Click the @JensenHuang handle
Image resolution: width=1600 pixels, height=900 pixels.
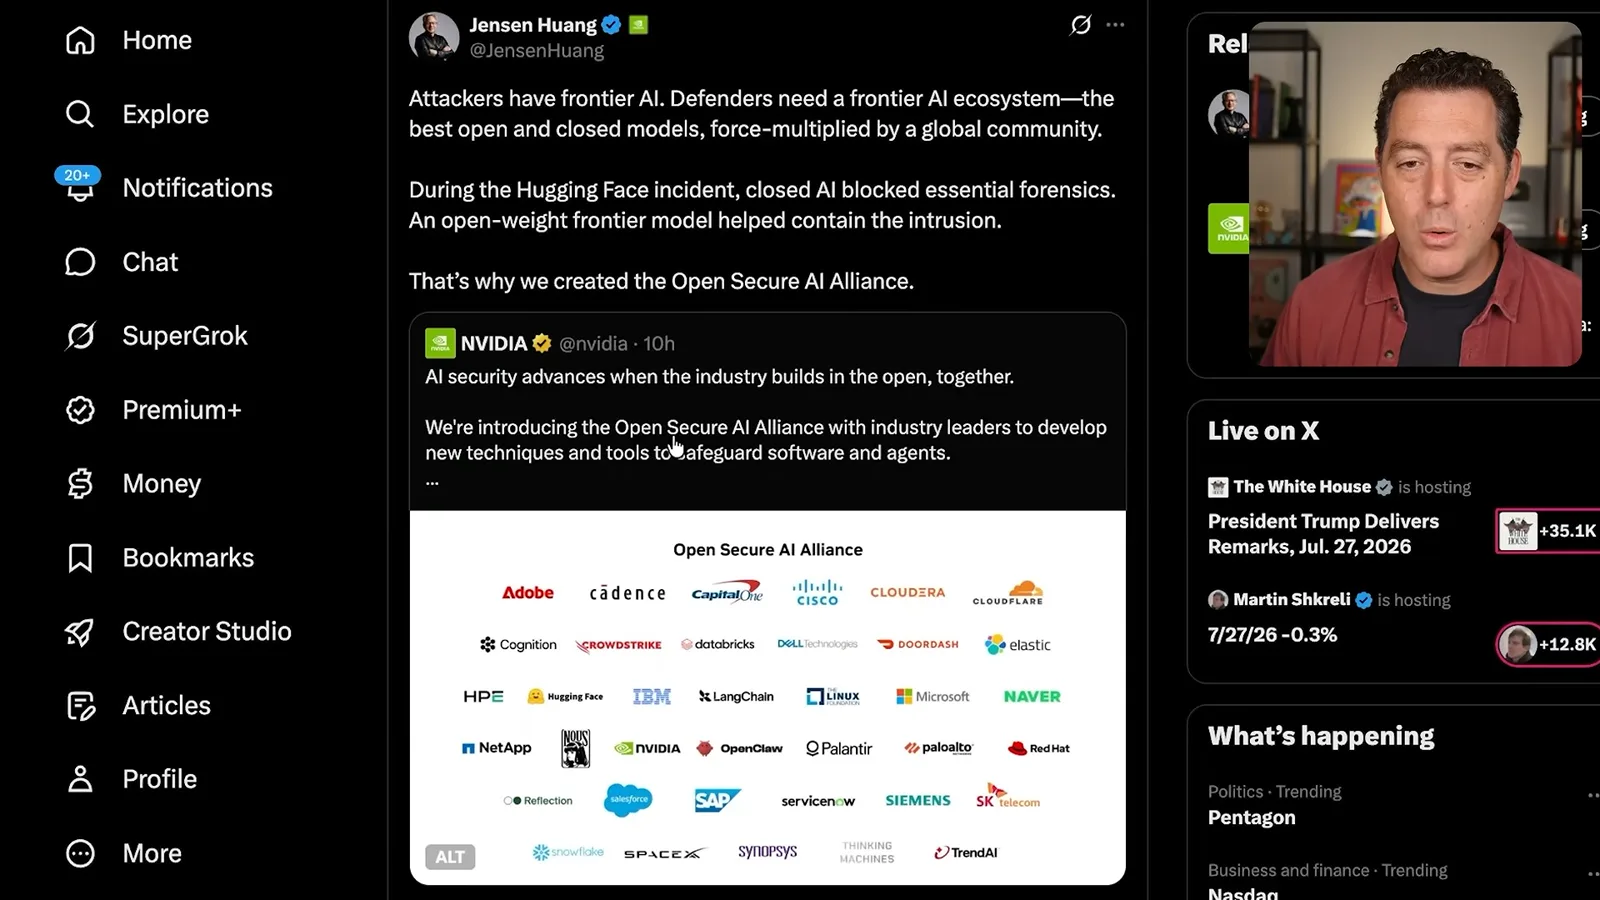(x=537, y=51)
